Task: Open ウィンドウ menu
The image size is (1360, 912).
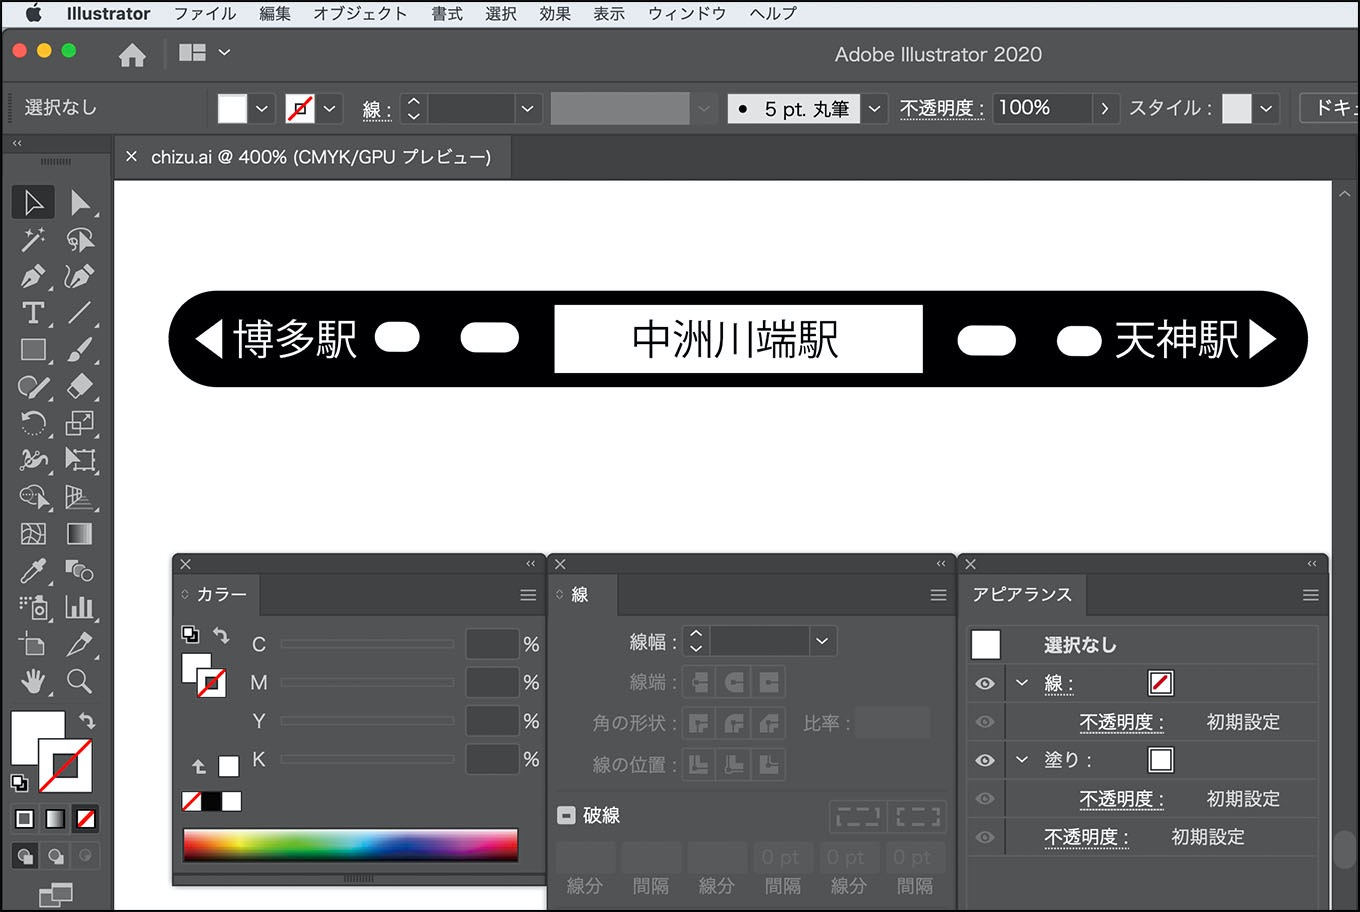Action: [687, 13]
